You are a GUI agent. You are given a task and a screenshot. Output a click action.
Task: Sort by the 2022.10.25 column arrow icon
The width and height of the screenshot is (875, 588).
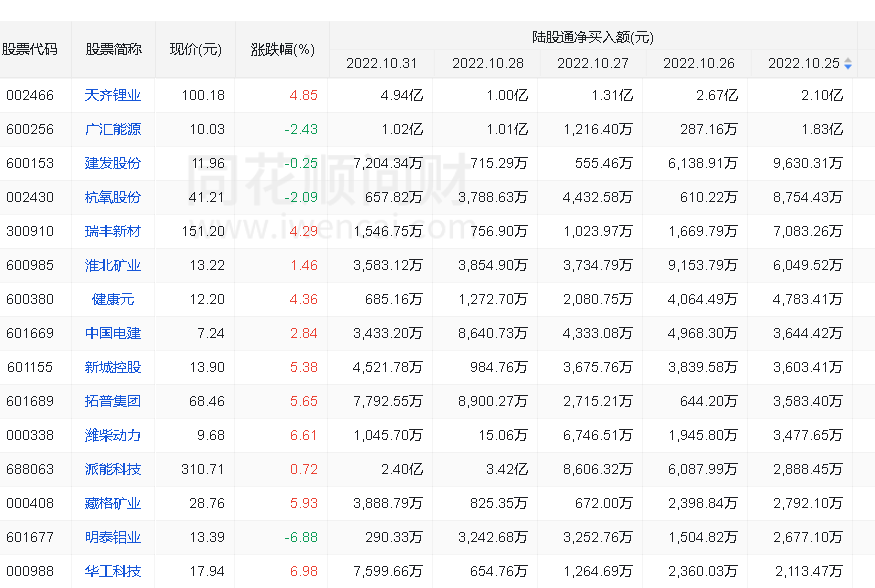(x=848, y=64)
